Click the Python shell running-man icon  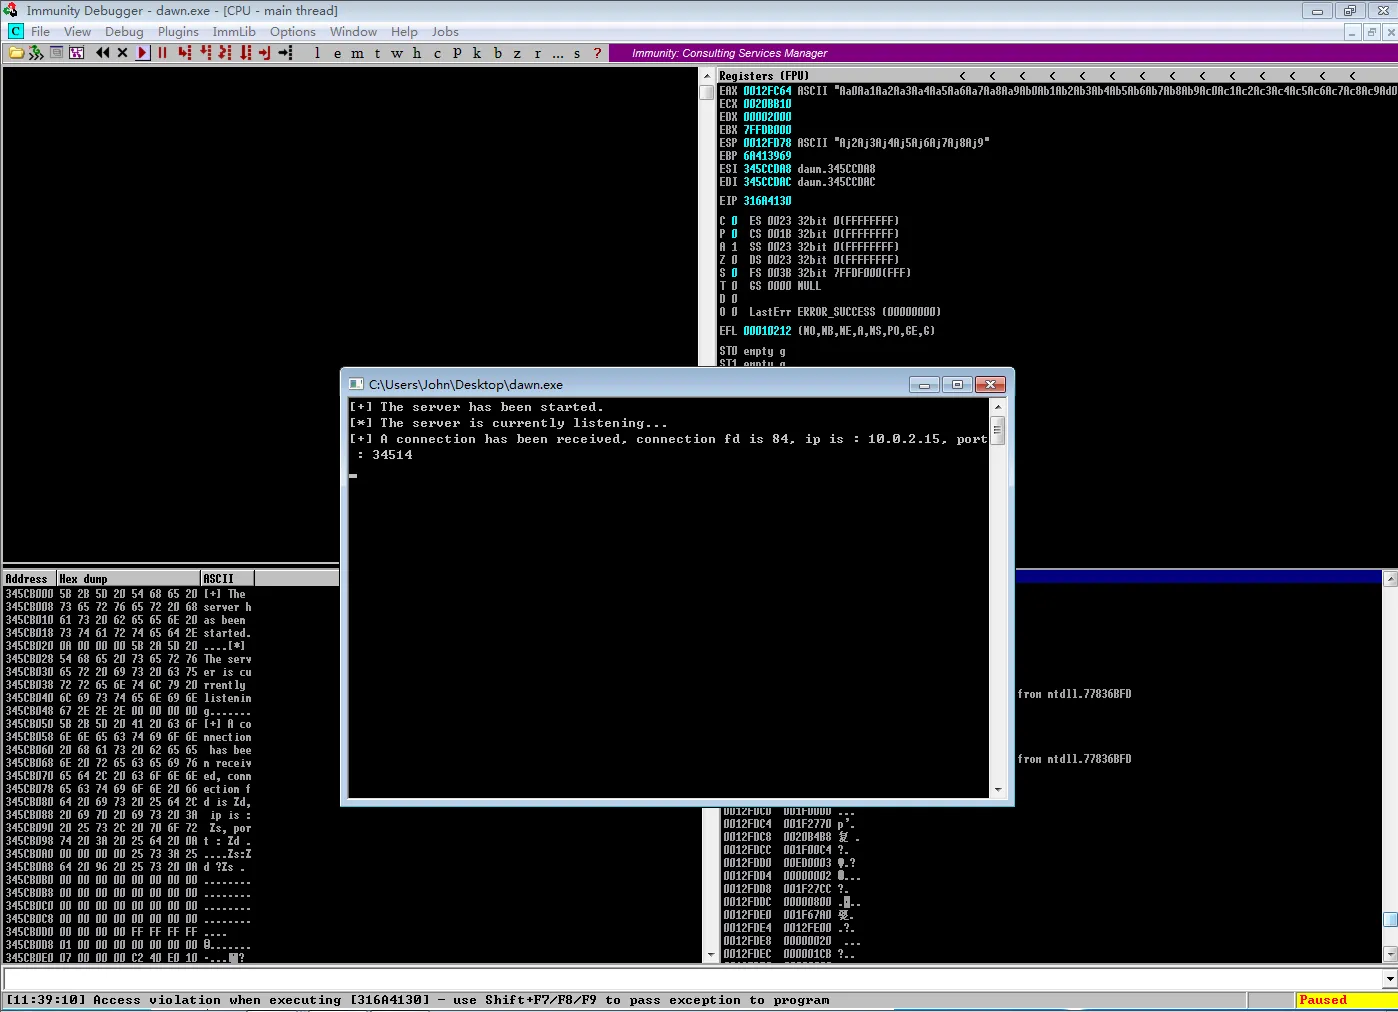click(36, 53)
